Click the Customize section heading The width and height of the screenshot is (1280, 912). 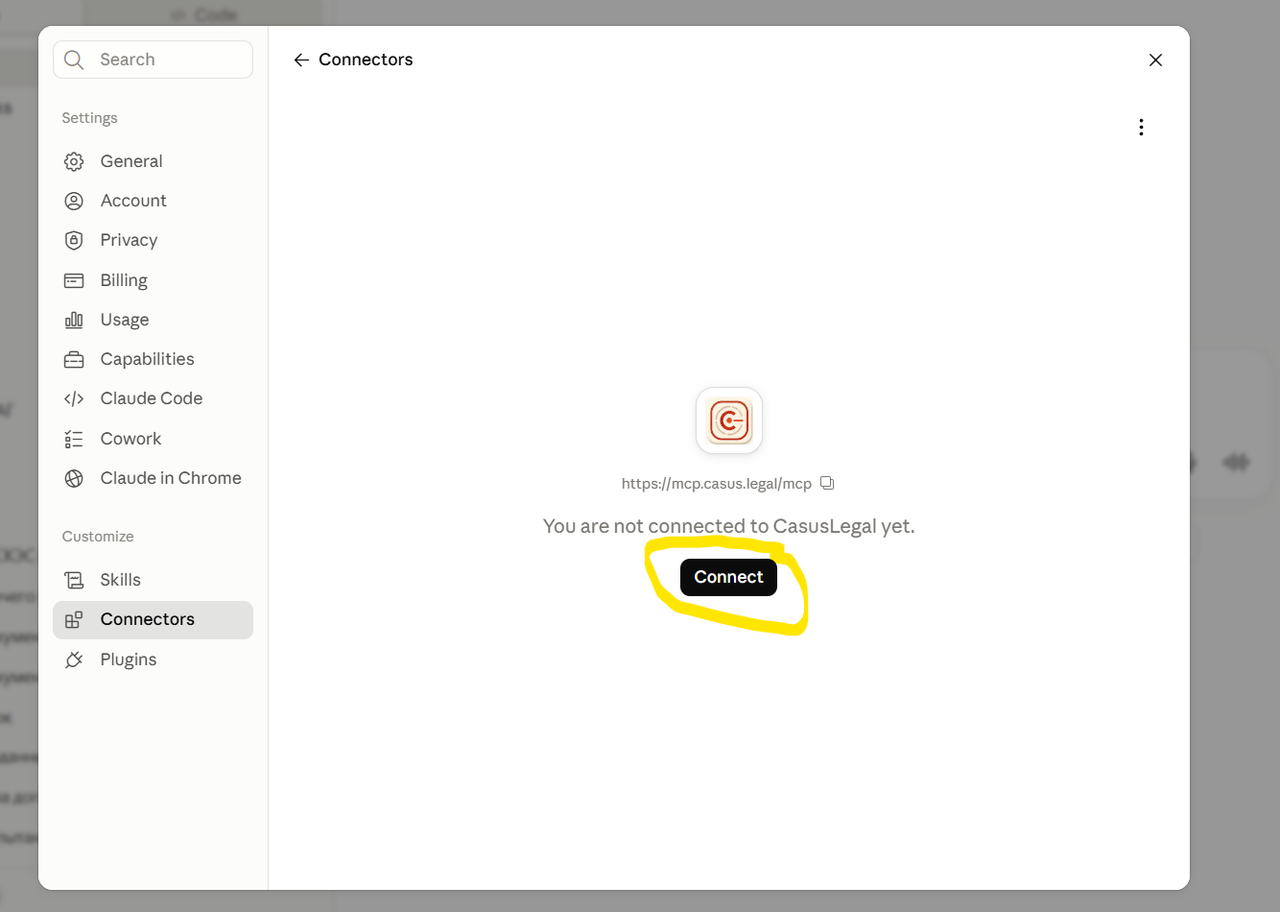[x=98, y=537]
